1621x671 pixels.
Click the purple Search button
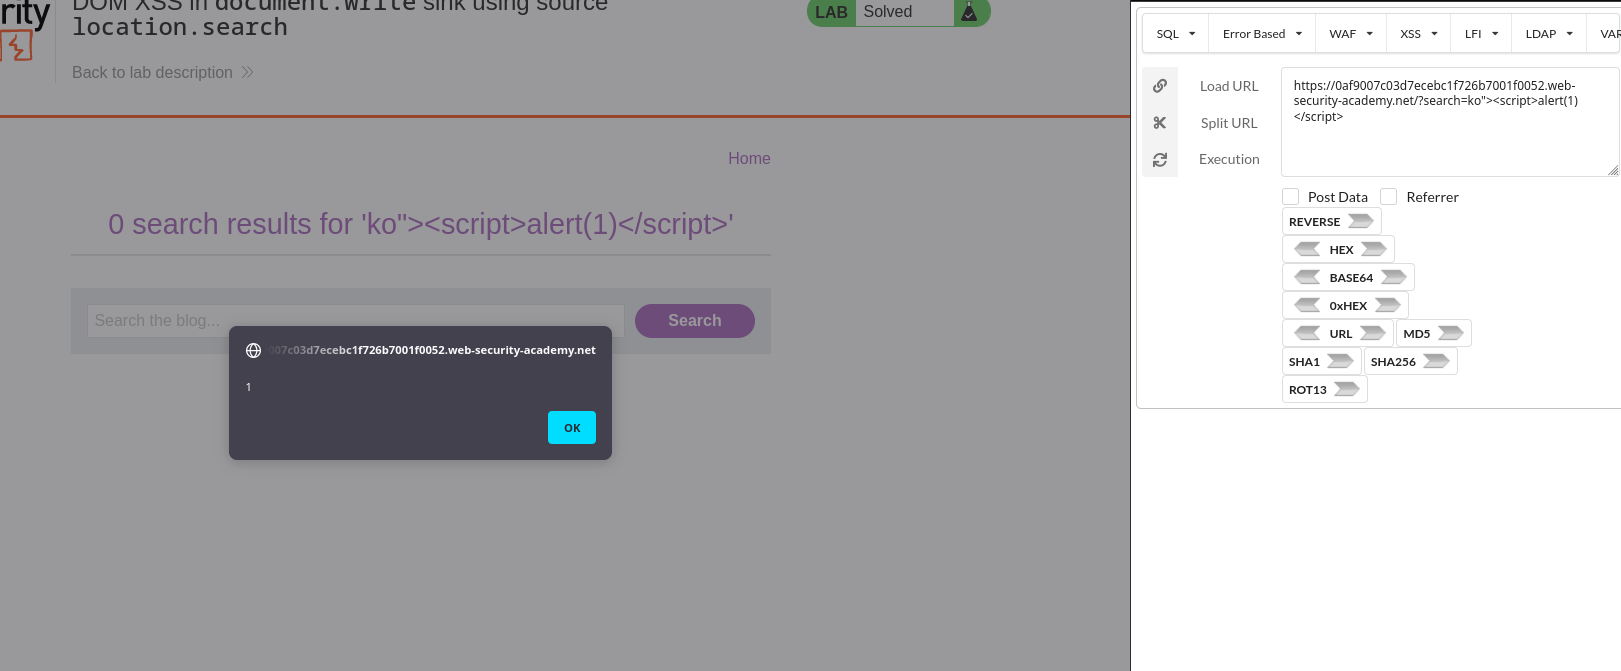coord(695,321)
